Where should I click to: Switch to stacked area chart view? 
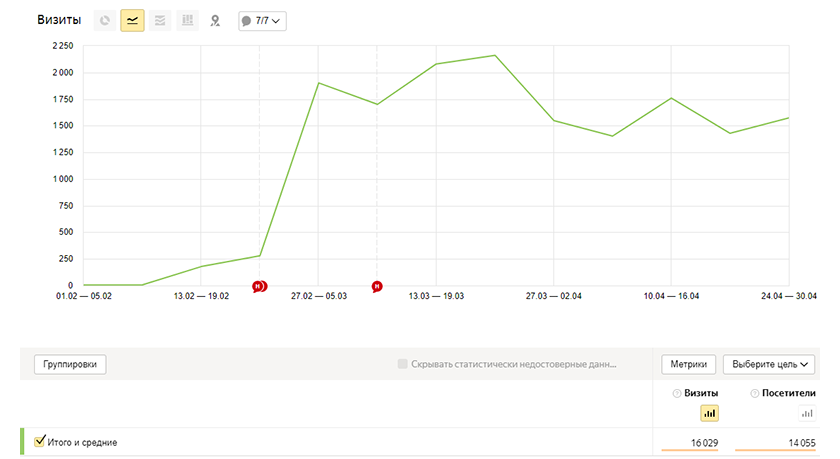coord(159,20)
